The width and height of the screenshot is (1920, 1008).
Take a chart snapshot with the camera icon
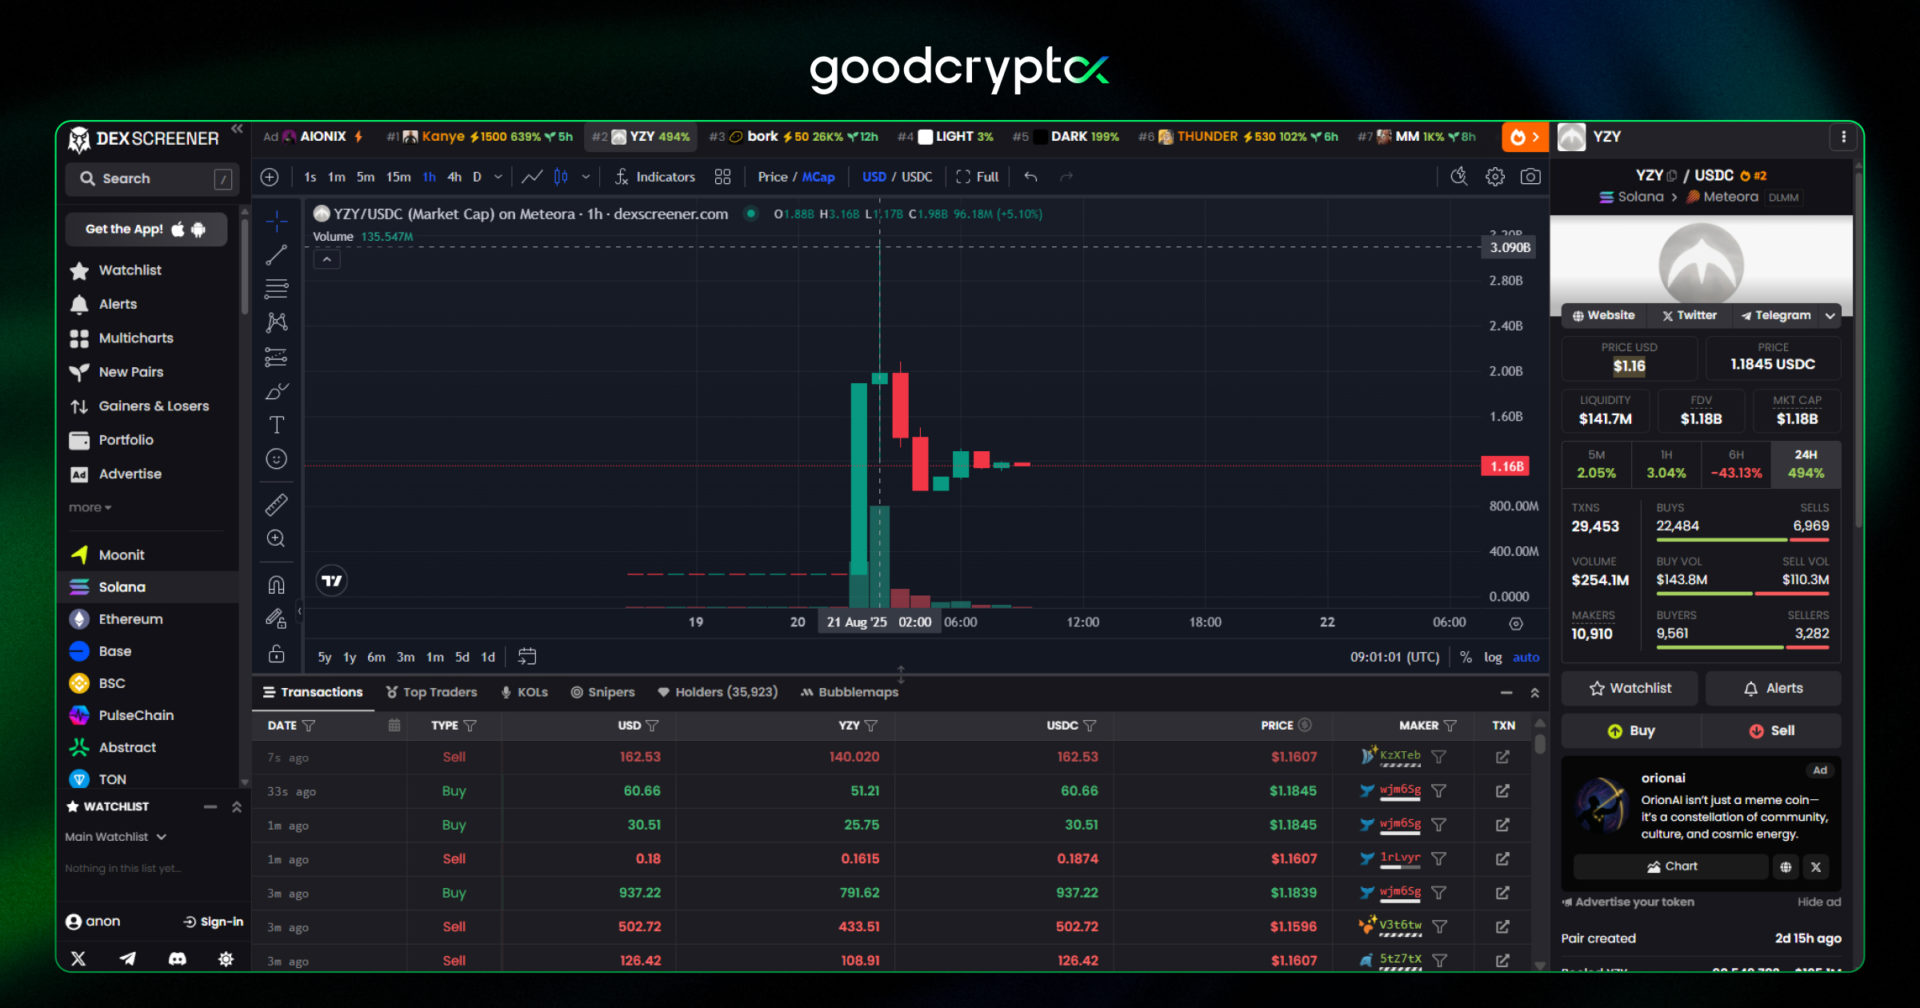(x=1530, y=176)
